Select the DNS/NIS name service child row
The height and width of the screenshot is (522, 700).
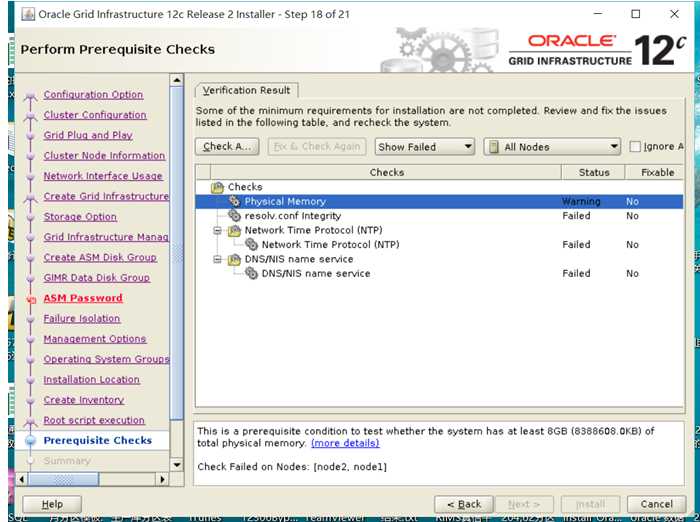(x=439, y=273)
